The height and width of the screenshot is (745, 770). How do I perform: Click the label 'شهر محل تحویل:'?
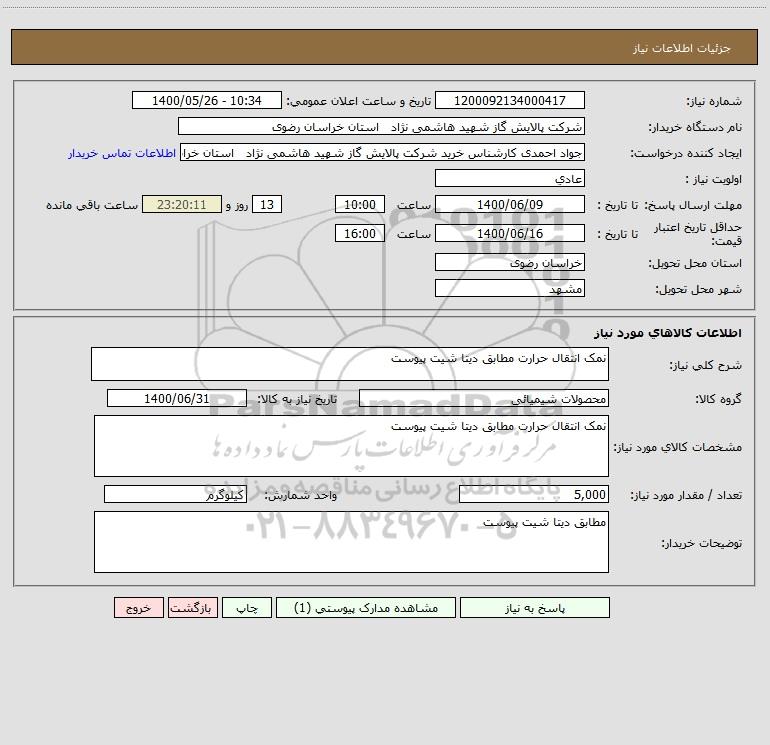click(x=698, y=289)
